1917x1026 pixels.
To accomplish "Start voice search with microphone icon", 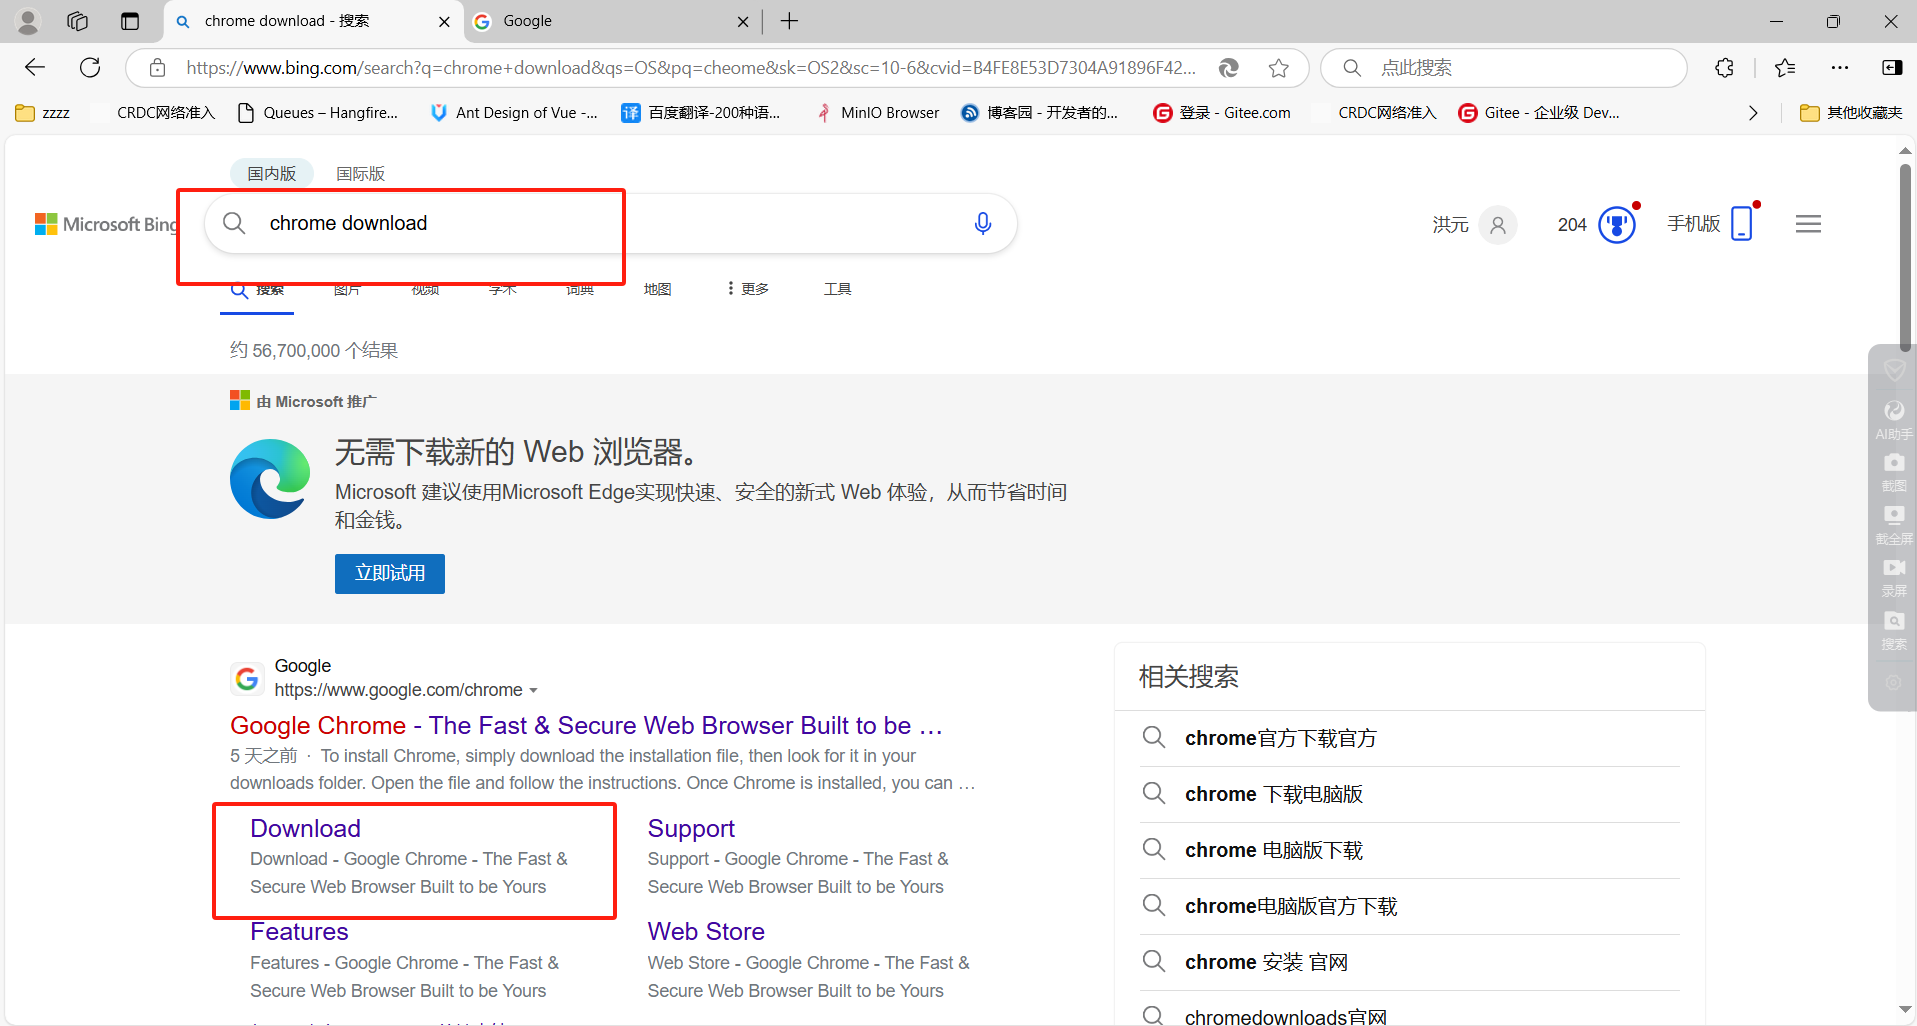I will coord(983,223).
